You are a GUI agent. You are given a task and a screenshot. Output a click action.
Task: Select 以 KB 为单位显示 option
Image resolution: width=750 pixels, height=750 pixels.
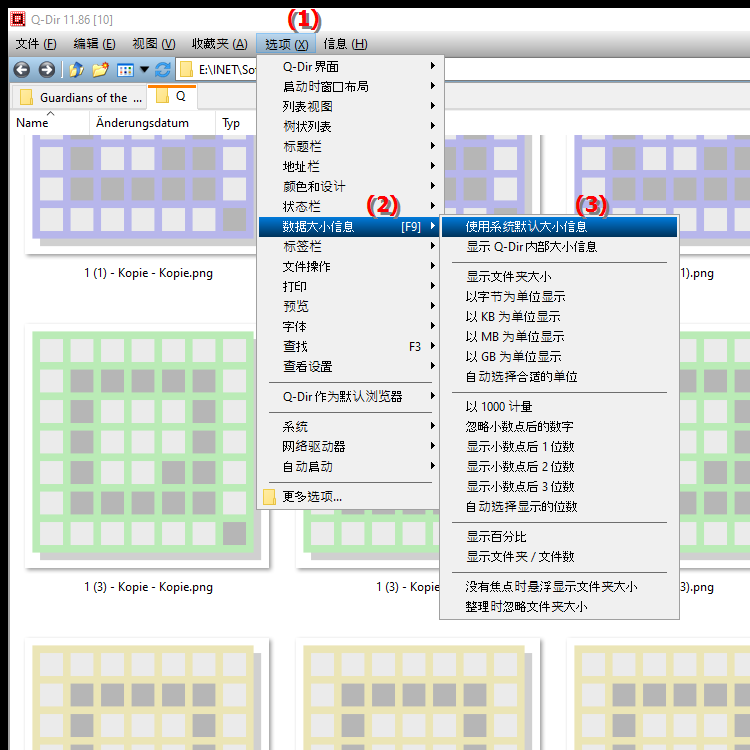pos(559,317)
